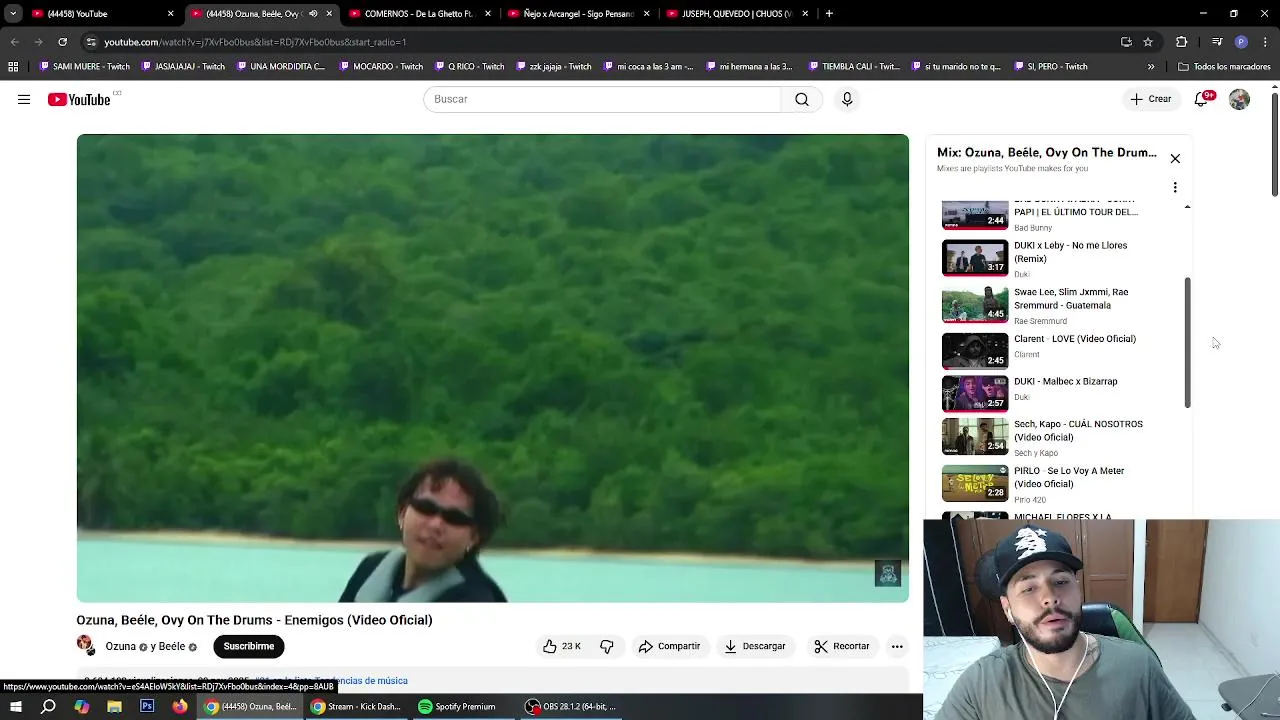The image size is (1280, 720).
Task: Click the magnifier search button
Action: [x=802, y=99]
